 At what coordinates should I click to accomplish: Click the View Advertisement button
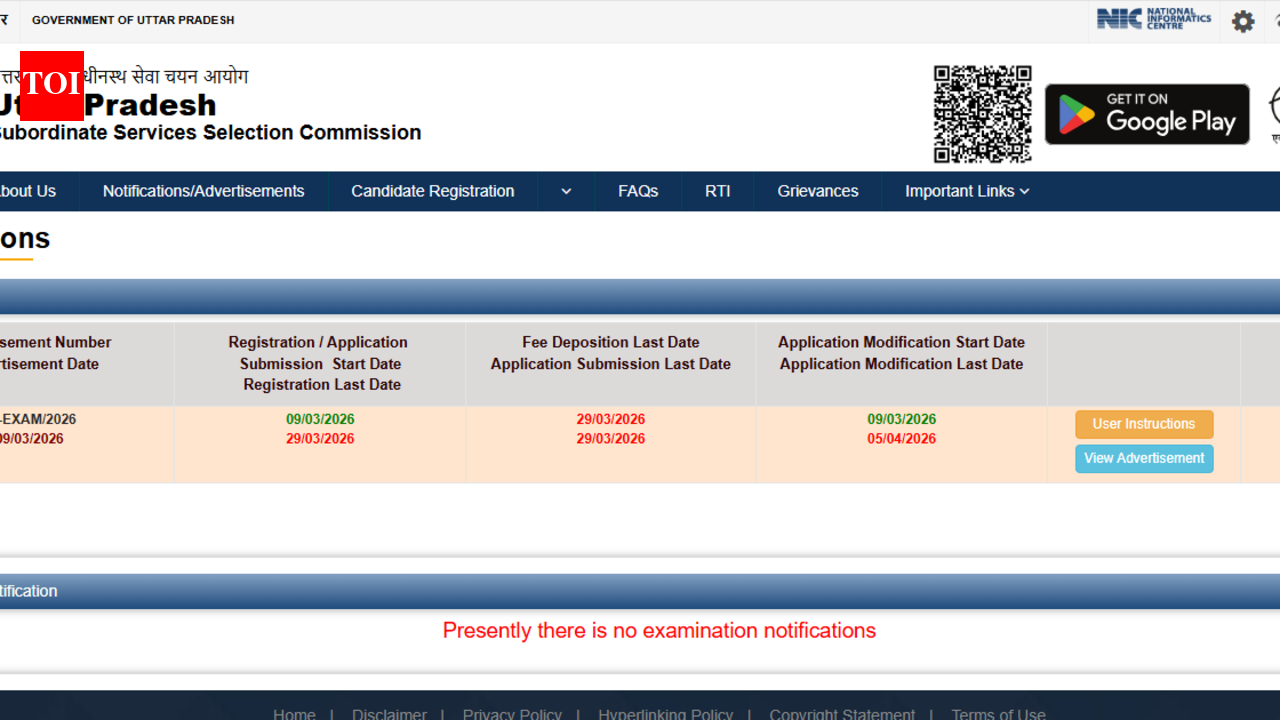(x=1144, y=458)
